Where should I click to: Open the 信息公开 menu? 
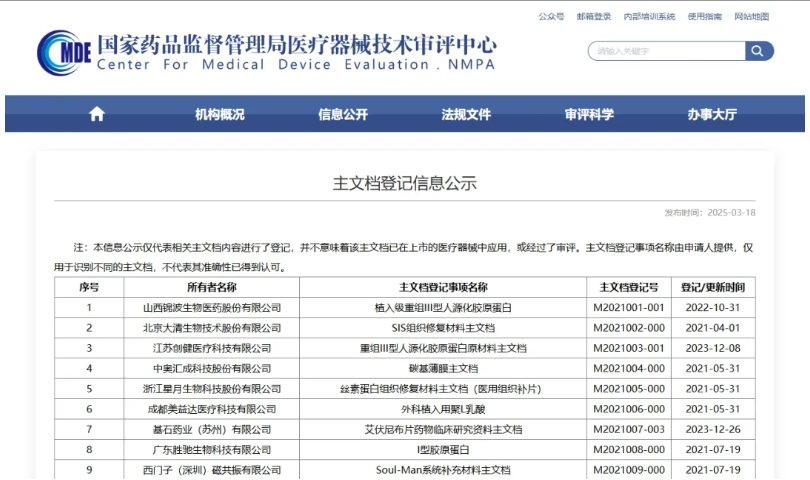pyautogui.click(x=343, y=114)
